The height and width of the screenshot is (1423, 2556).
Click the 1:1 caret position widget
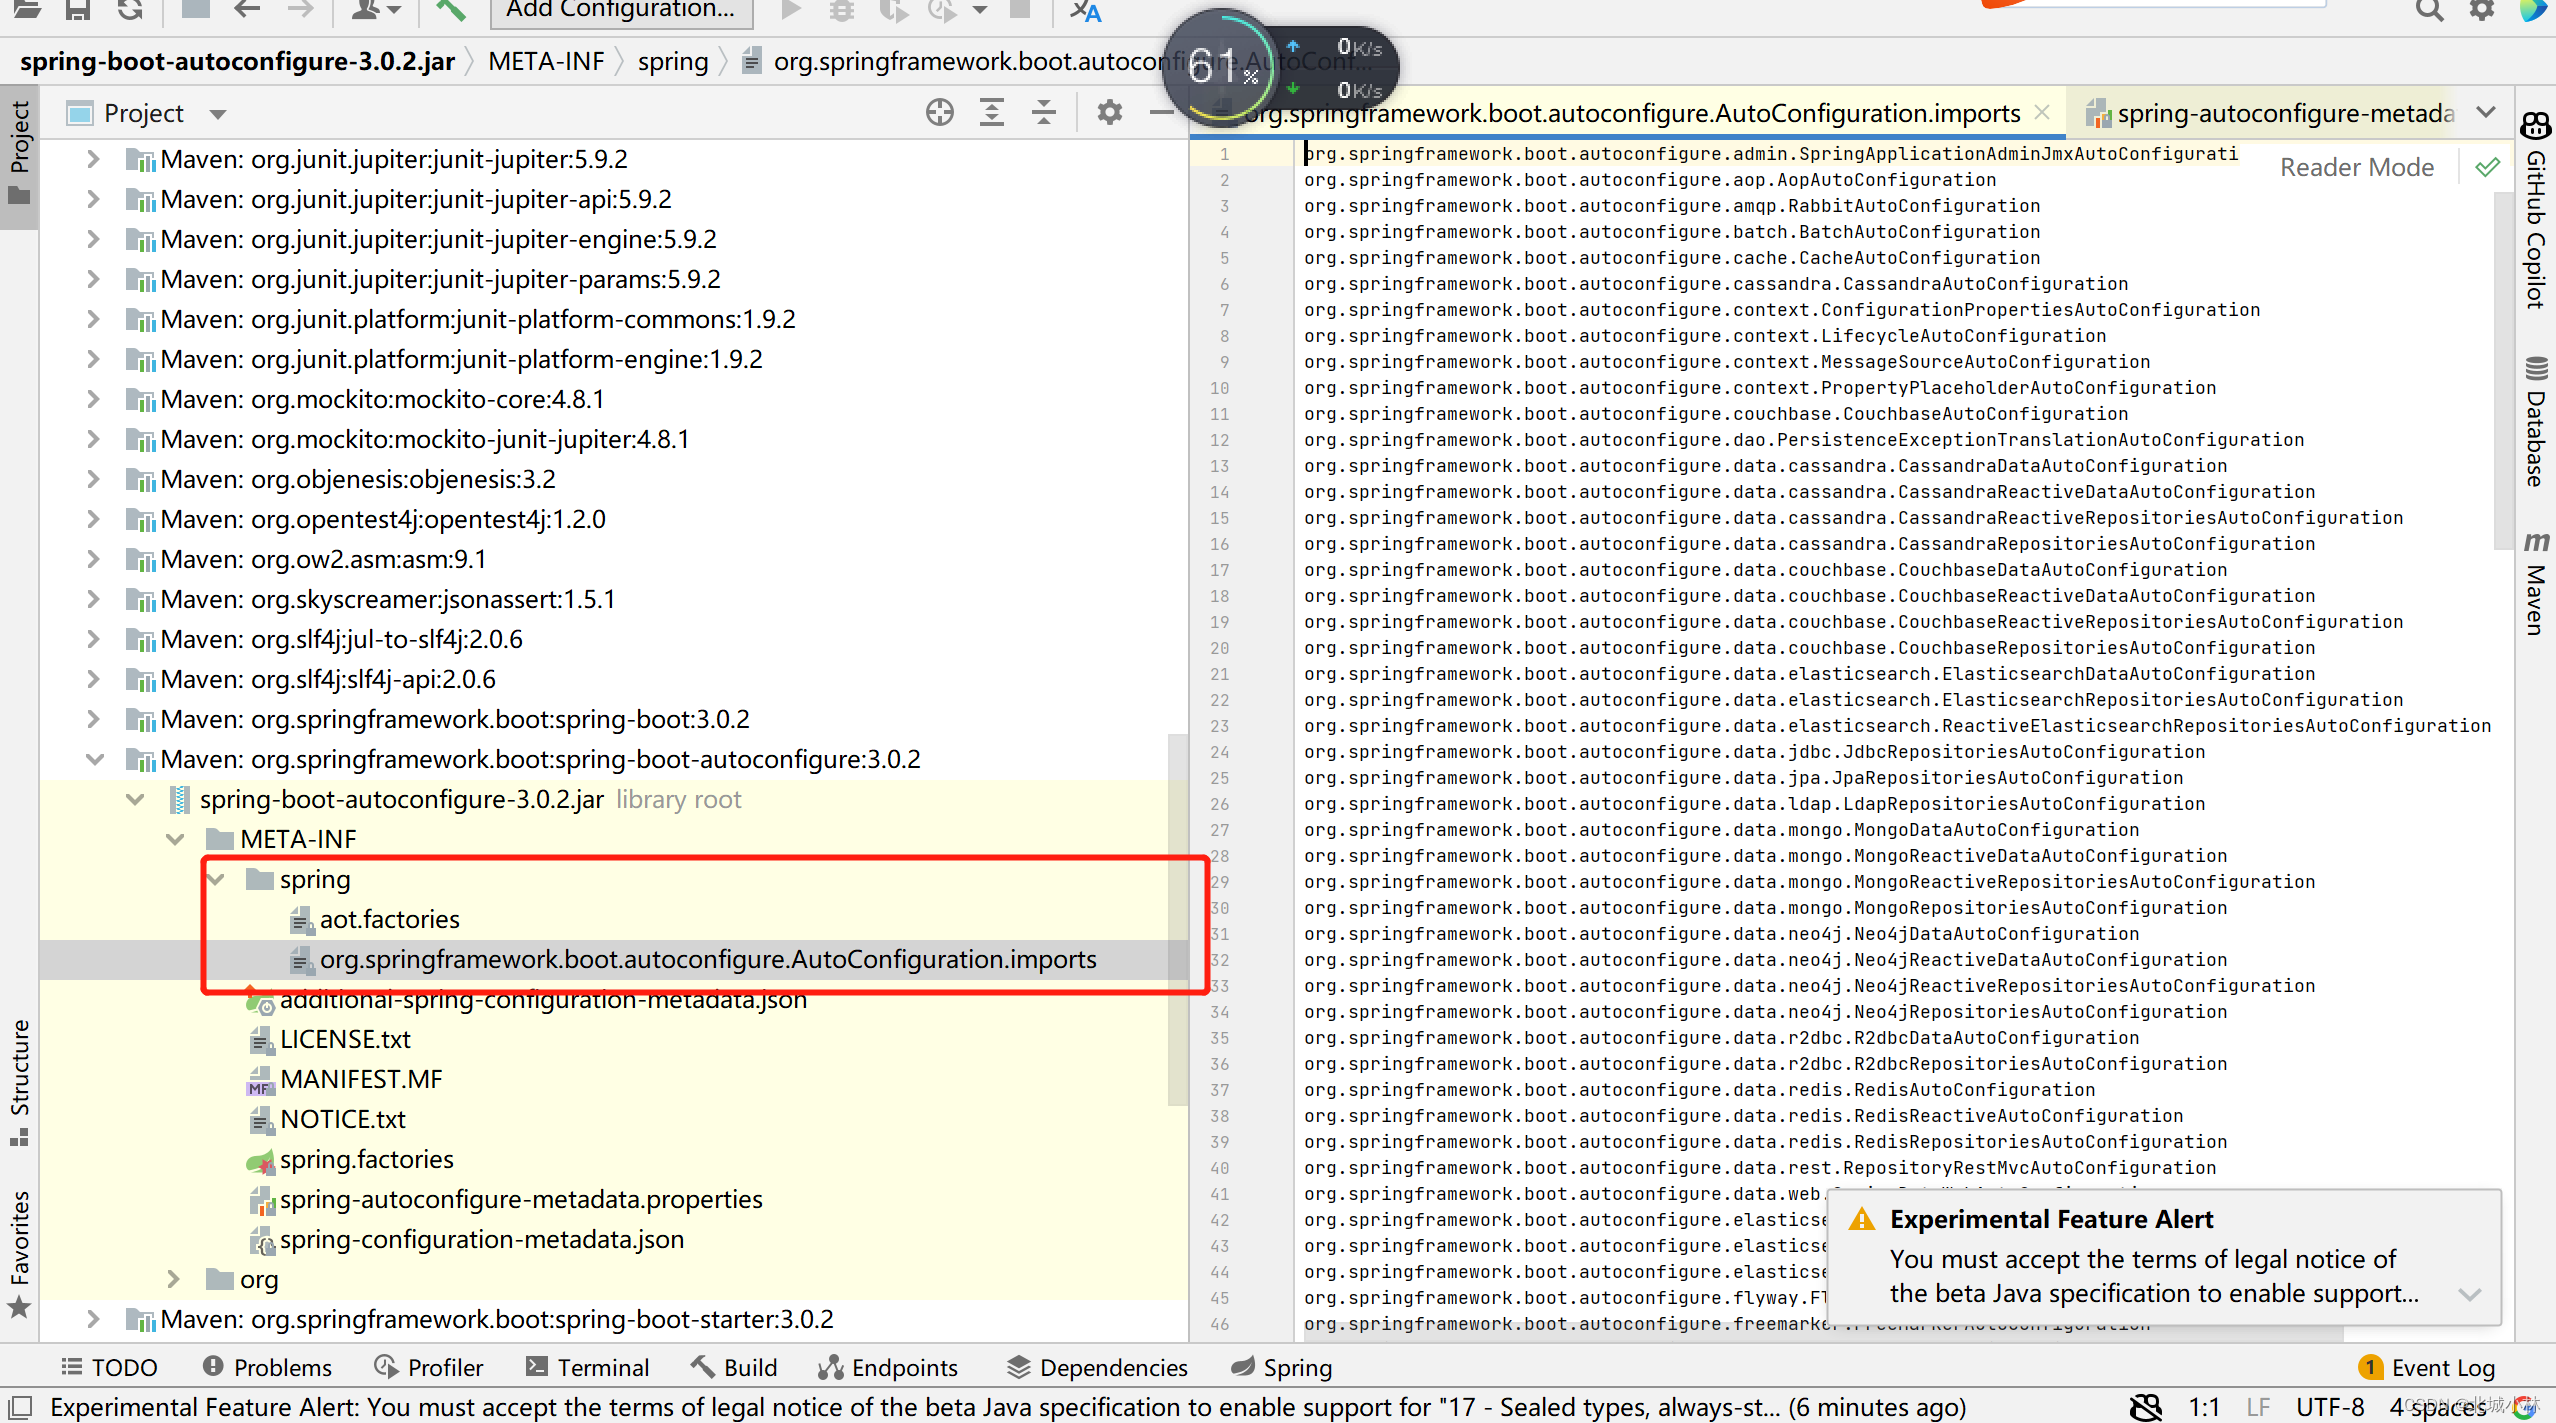point(2204,1407)
